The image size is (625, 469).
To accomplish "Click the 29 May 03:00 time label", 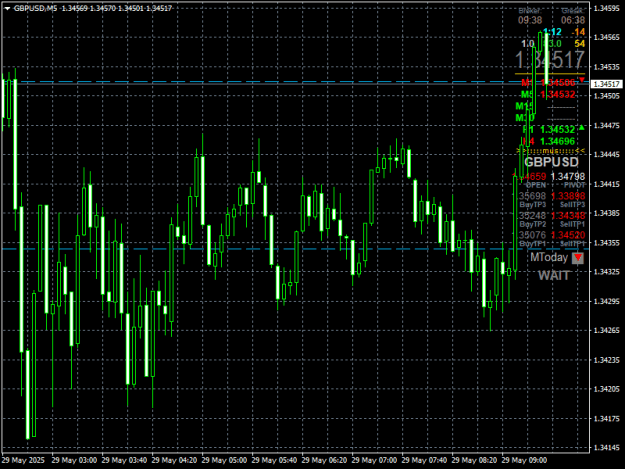I will pos(74,460).
